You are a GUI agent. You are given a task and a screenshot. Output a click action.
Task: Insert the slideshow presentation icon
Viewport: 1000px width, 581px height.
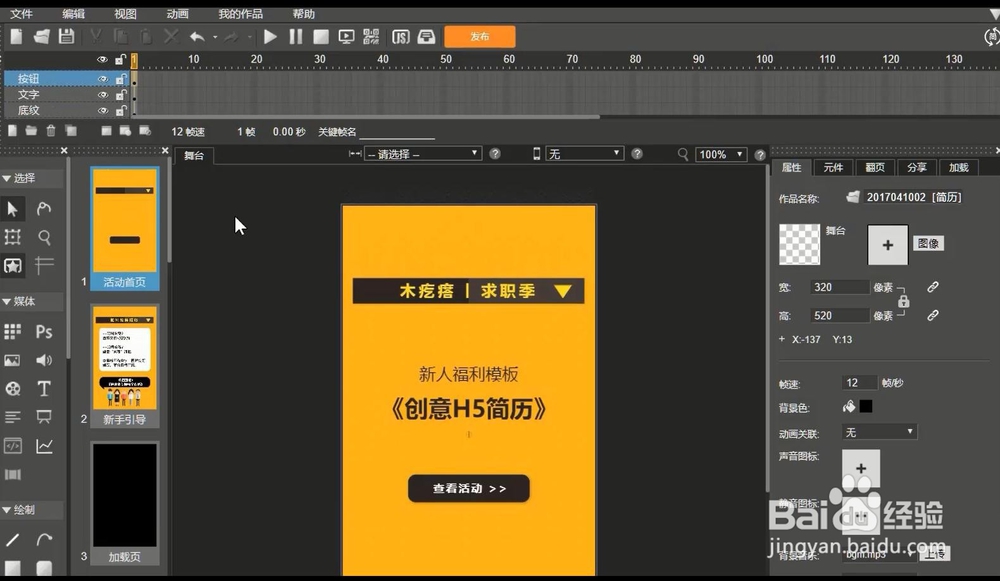(x=44, y=417)
